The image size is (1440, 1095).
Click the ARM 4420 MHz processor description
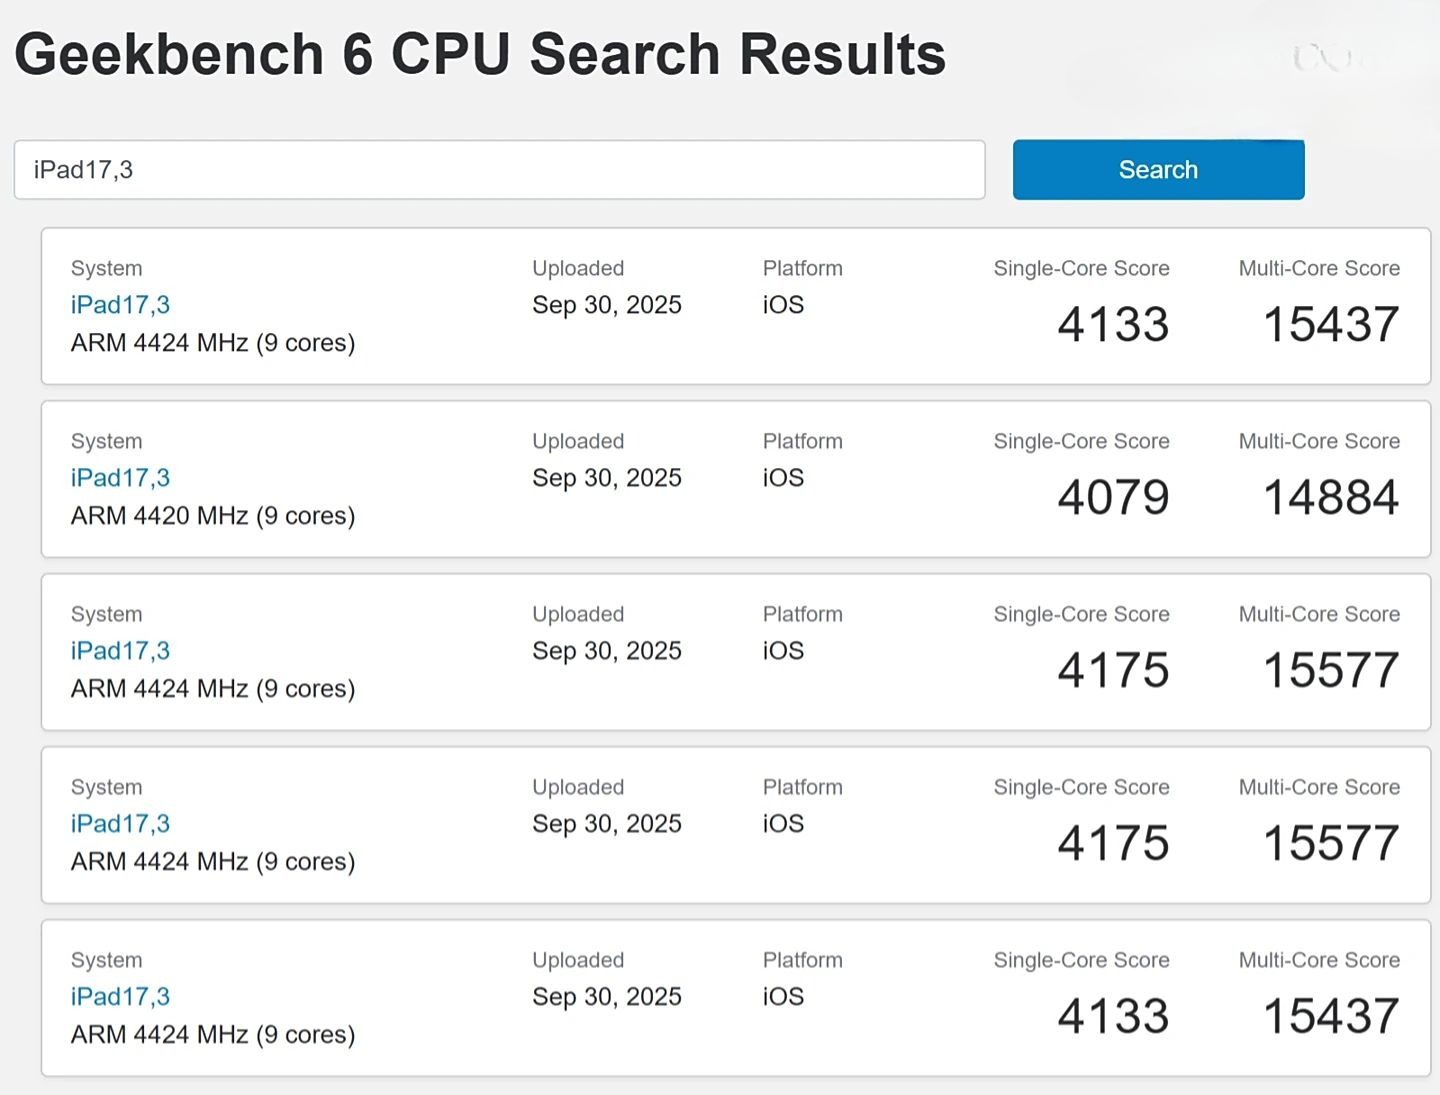coord(212,515)
